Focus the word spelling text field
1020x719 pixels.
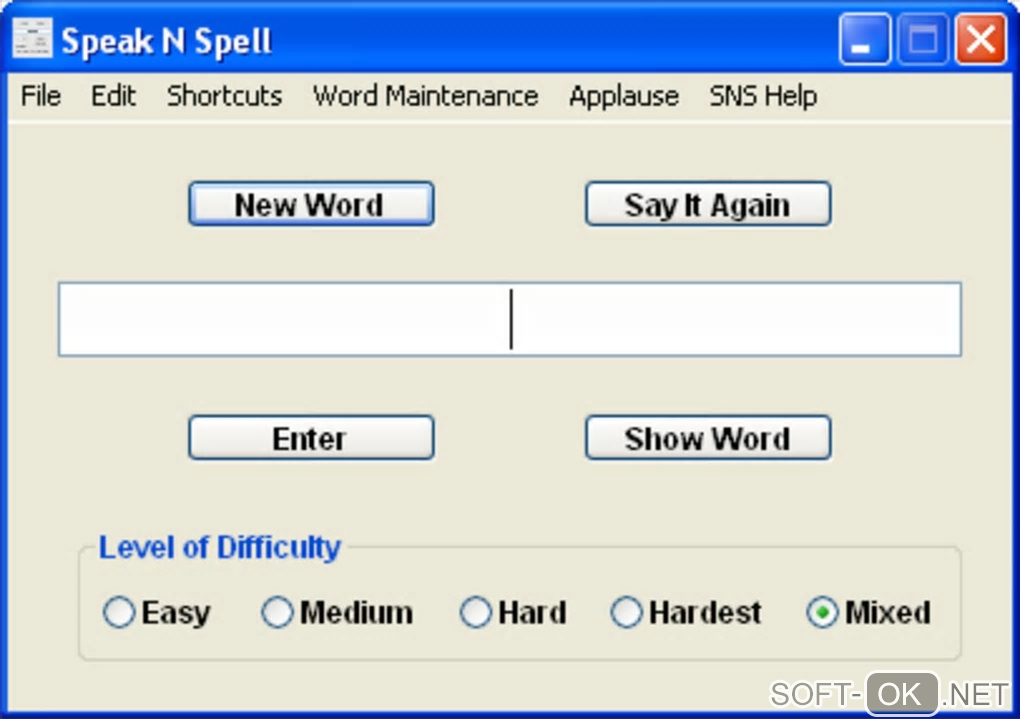point(509,319)
